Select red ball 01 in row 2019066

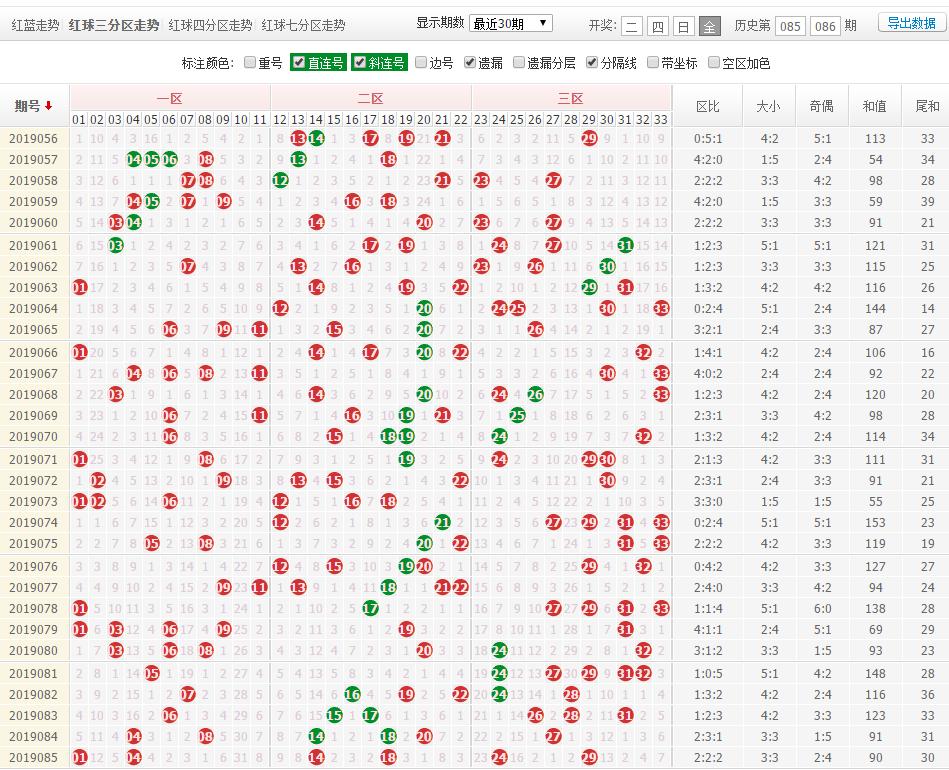(x=79, y=352)
